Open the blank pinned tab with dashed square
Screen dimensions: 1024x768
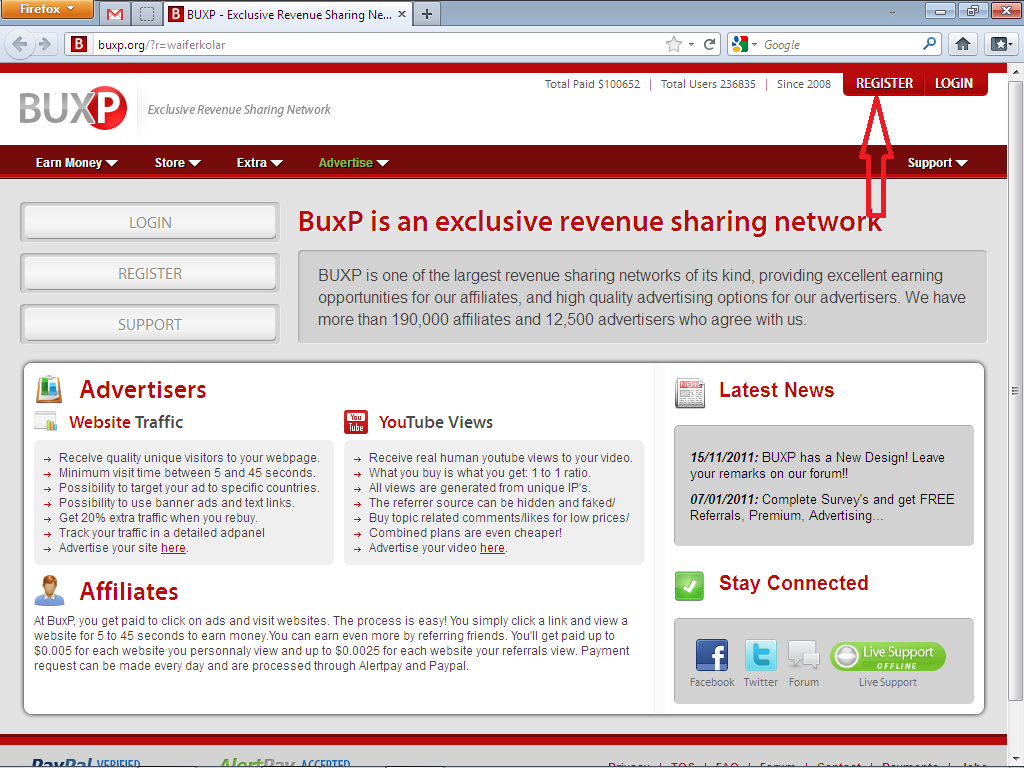tap(148, 14)
